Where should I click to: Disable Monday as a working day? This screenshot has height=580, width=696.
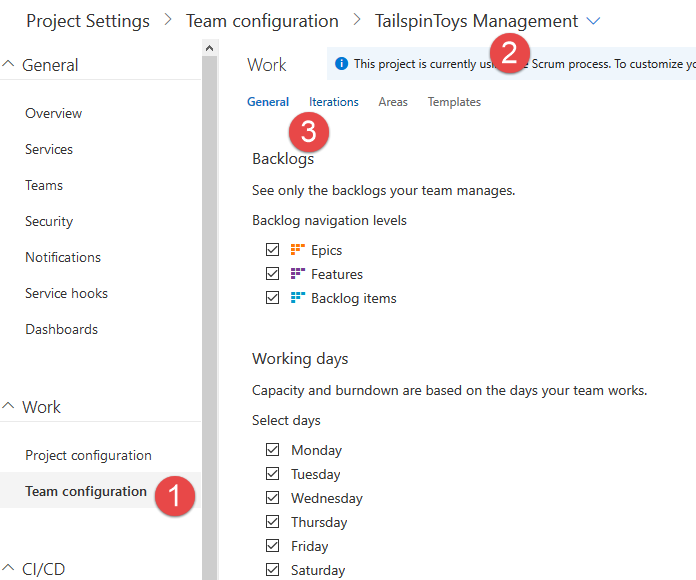tap(273, 450)
